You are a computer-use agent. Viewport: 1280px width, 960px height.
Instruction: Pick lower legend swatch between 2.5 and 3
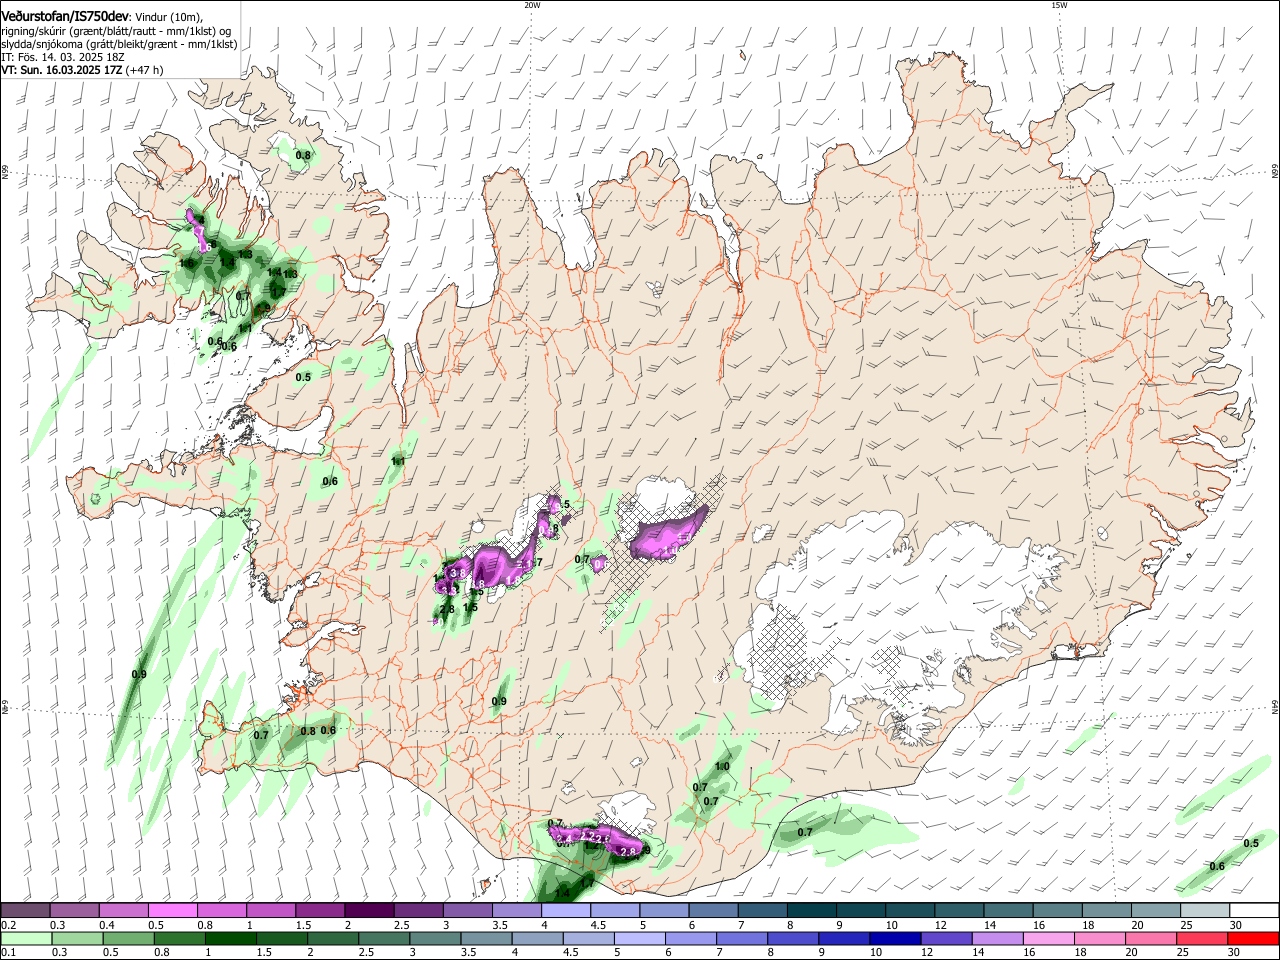pos(384,938)
